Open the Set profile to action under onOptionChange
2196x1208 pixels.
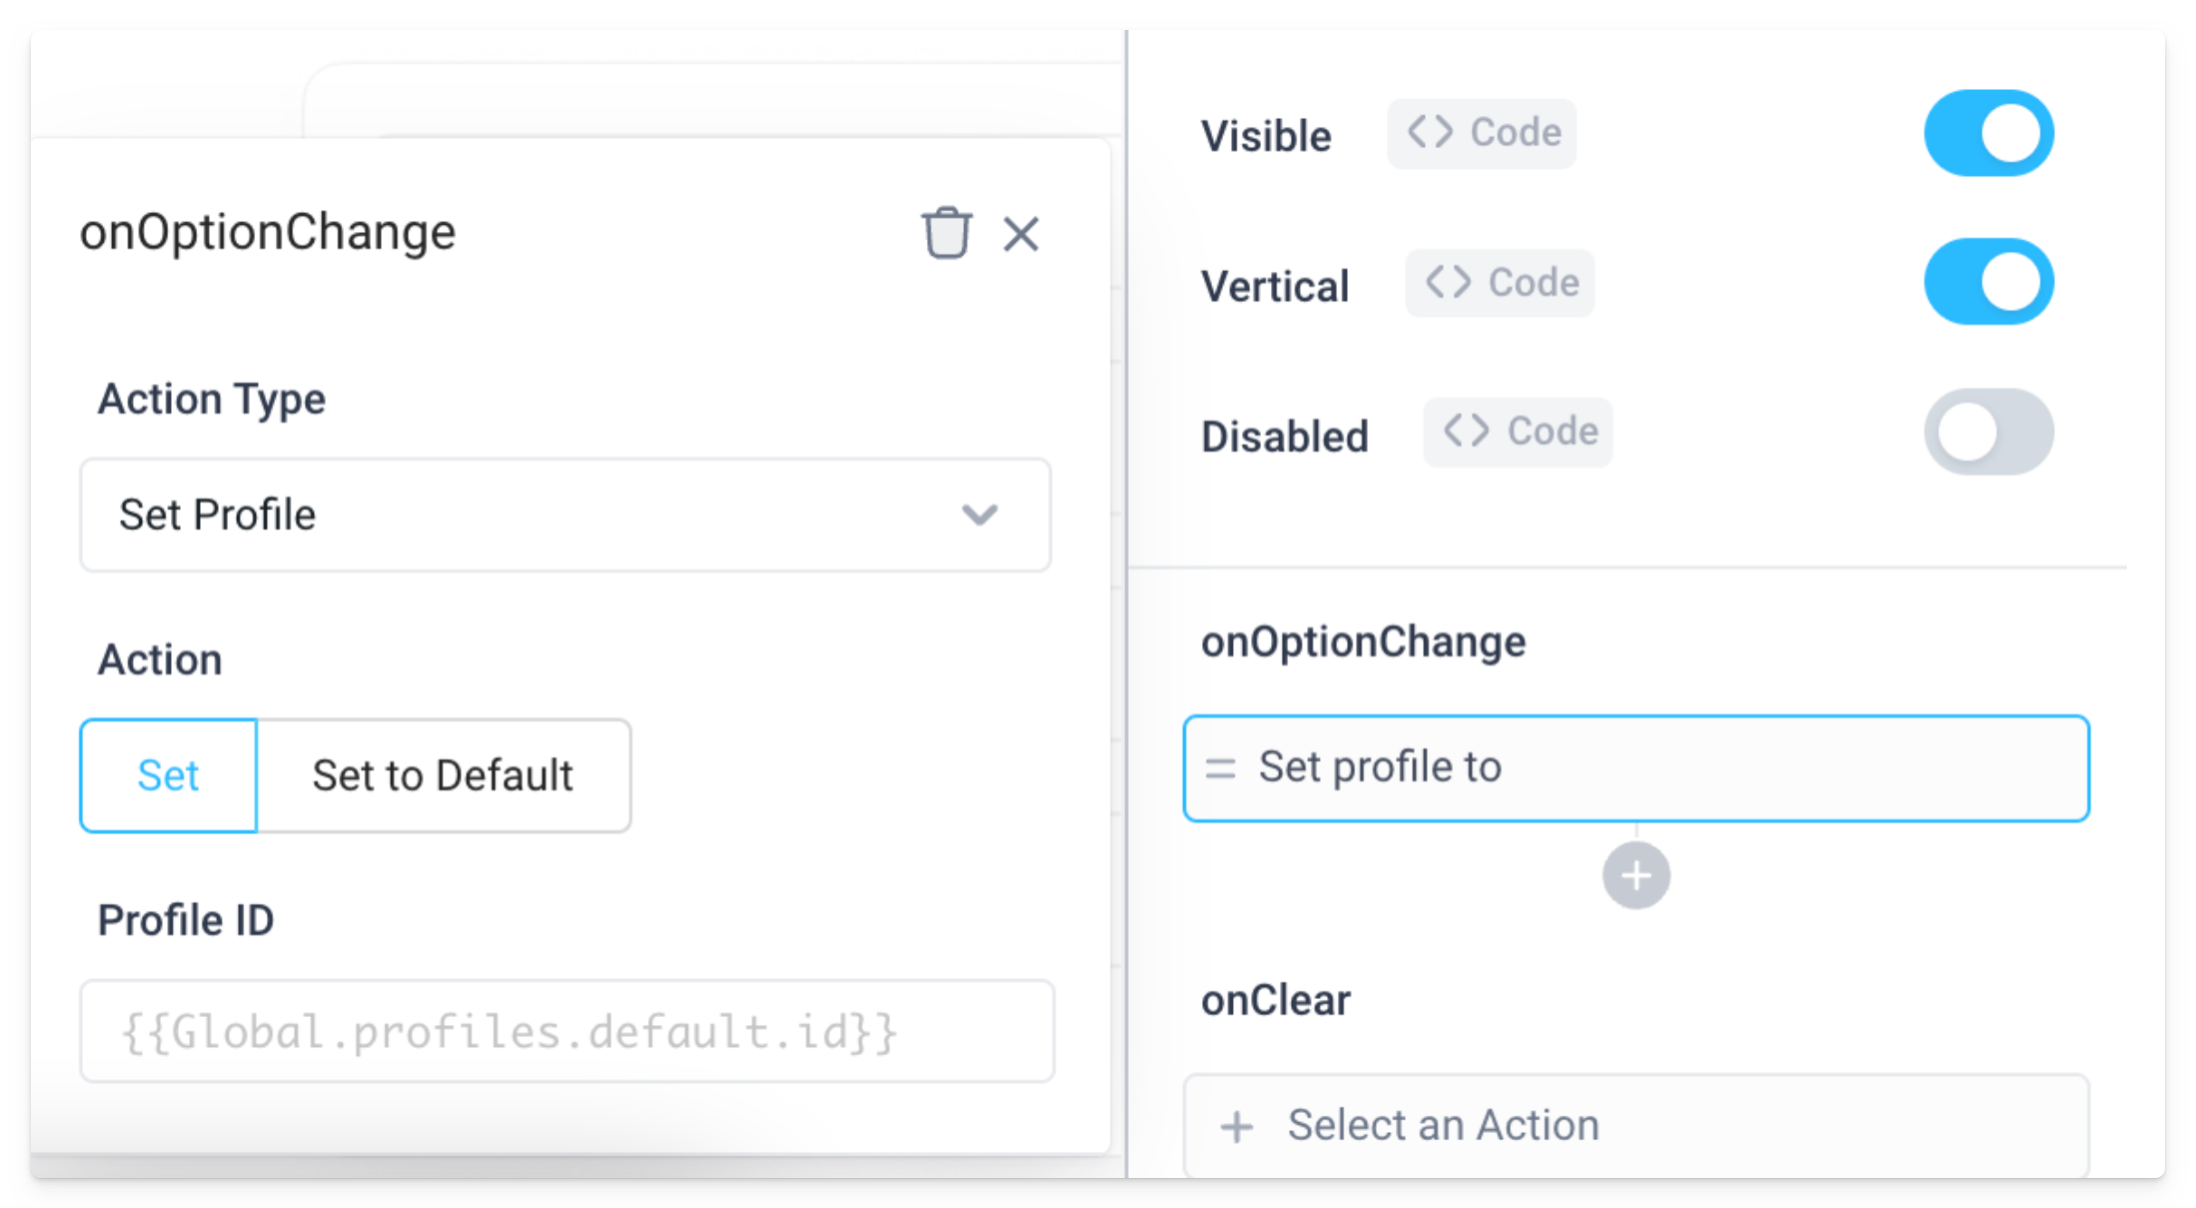1636,768
